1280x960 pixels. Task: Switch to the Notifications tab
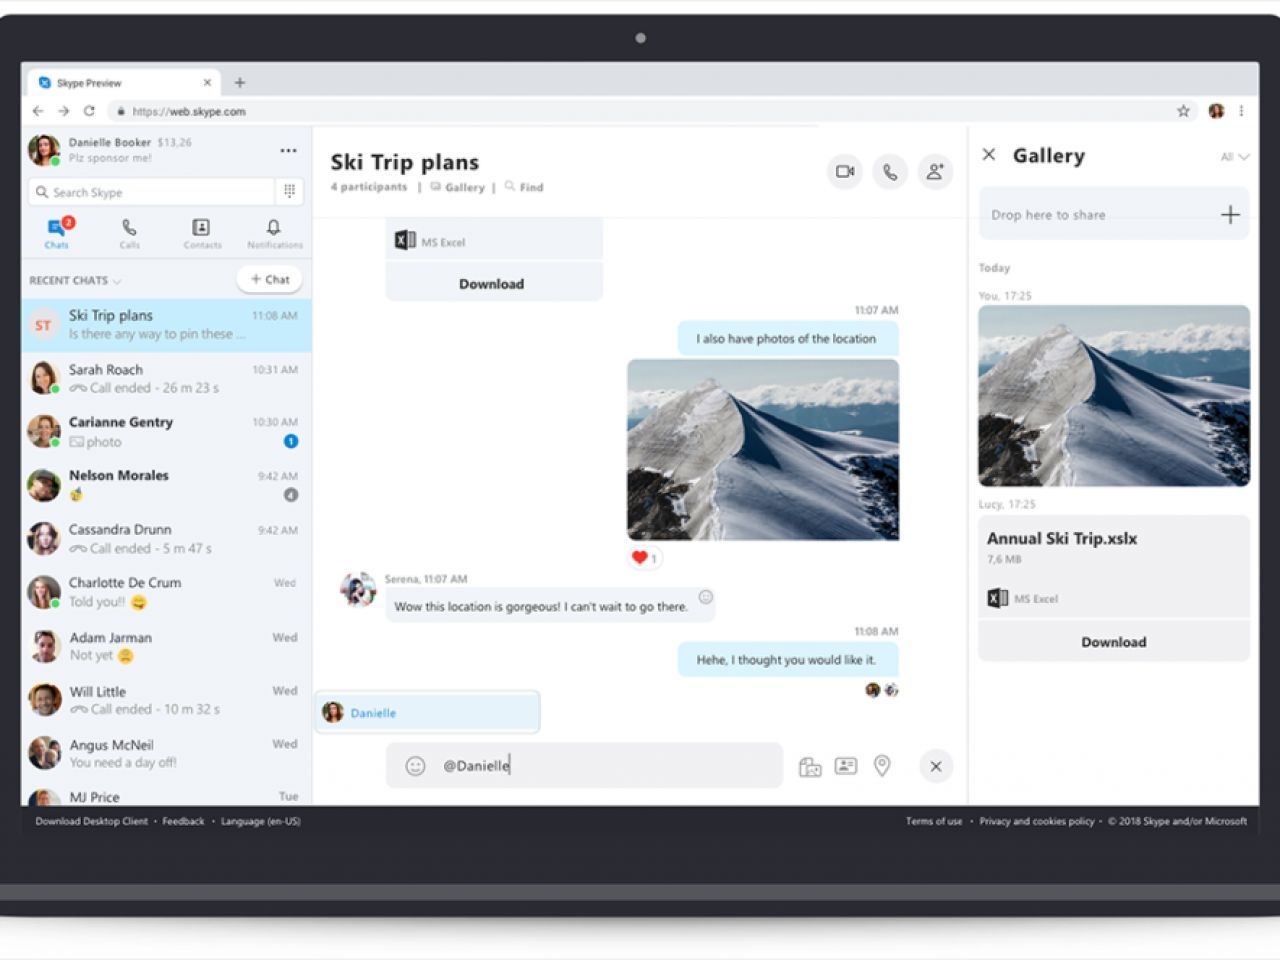click(x=274, y=234)
